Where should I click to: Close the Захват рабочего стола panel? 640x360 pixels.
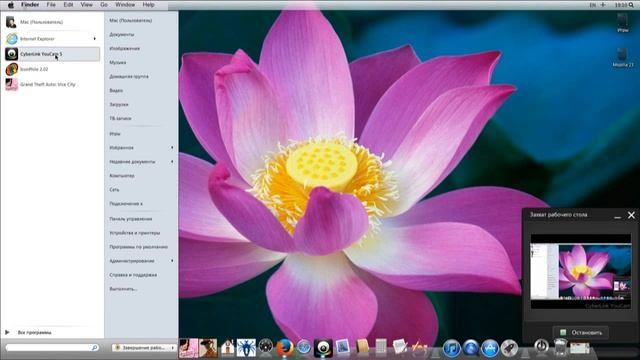631,215
